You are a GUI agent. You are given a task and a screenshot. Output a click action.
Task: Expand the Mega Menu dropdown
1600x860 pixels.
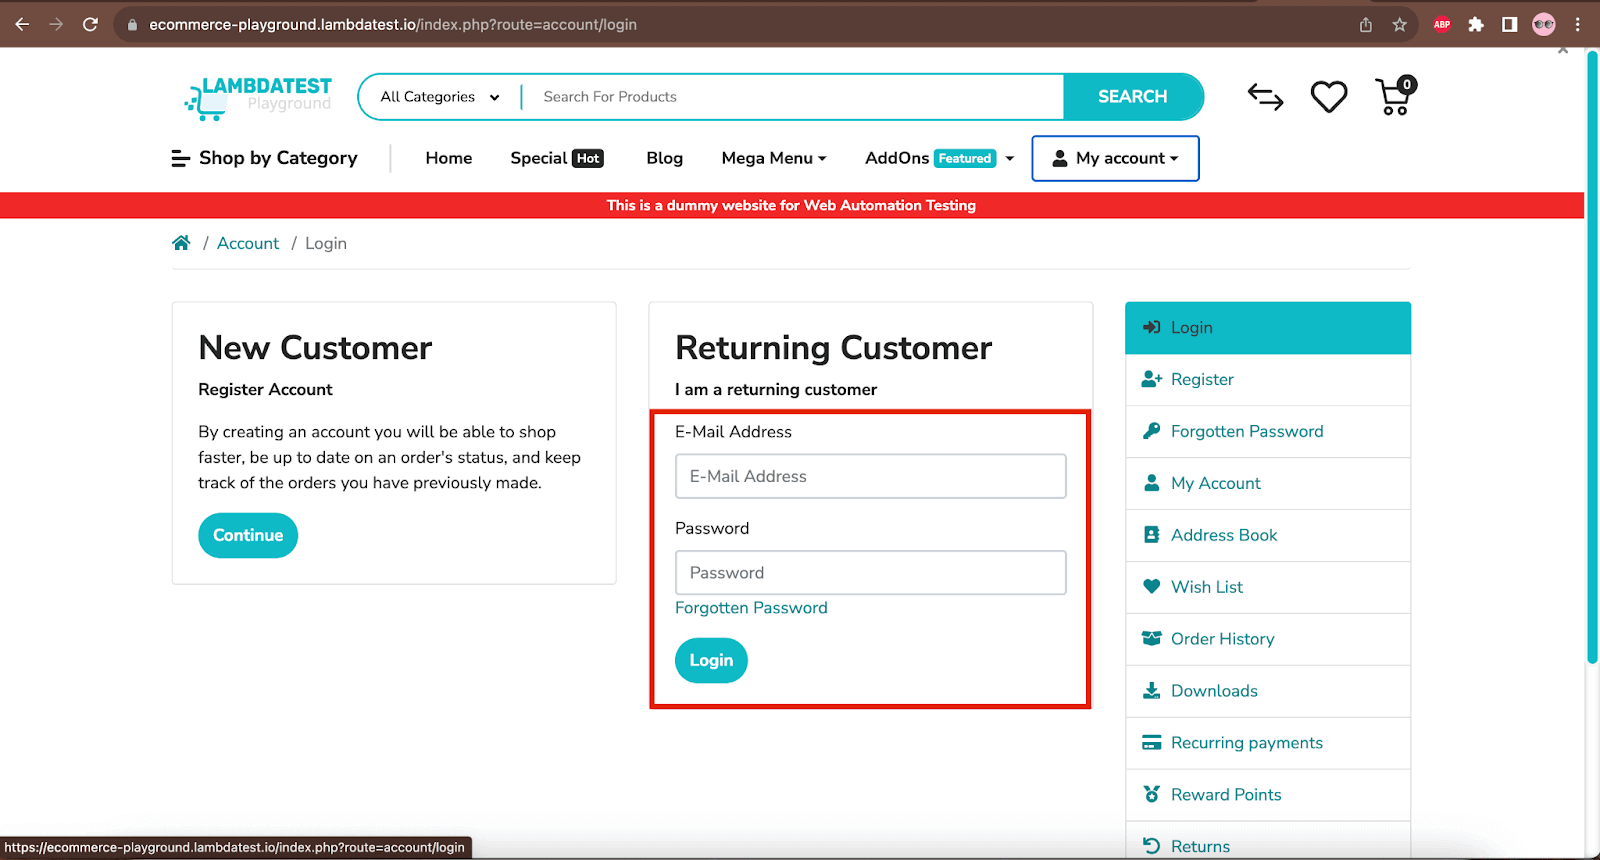[x=774, y=158]
